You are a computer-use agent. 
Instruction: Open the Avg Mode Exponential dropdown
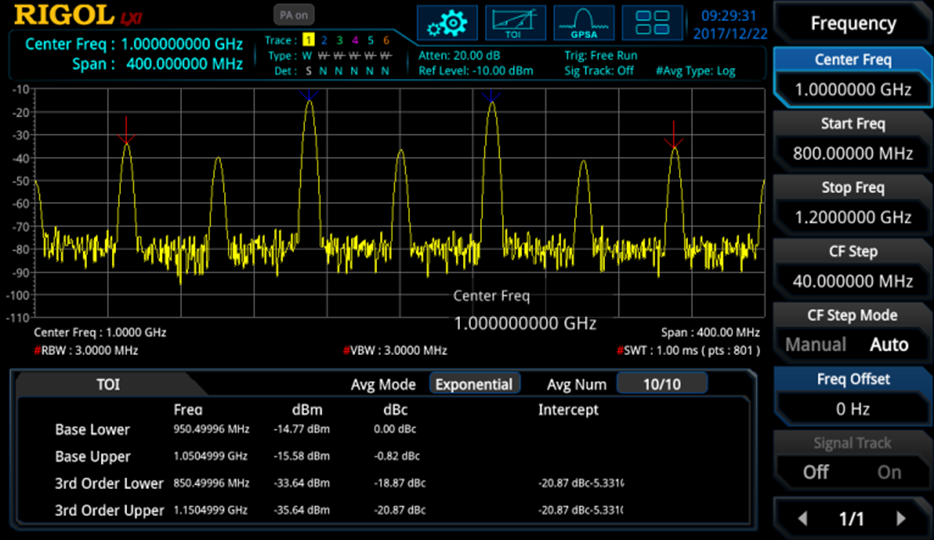[474, 384]
